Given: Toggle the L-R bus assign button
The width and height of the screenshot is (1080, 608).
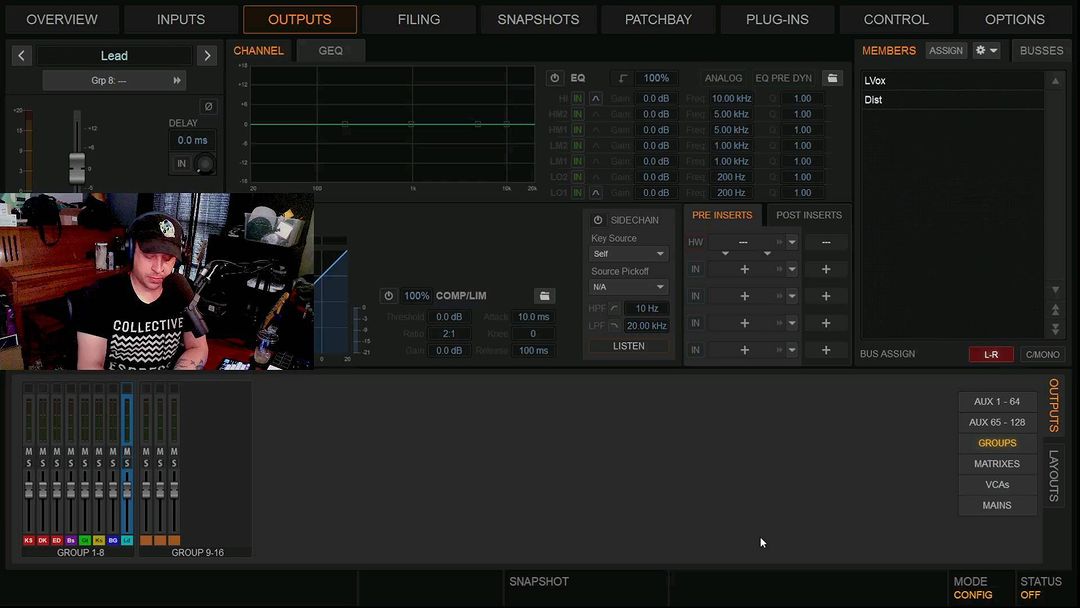Looking at the screenshot, I should 991,354.
